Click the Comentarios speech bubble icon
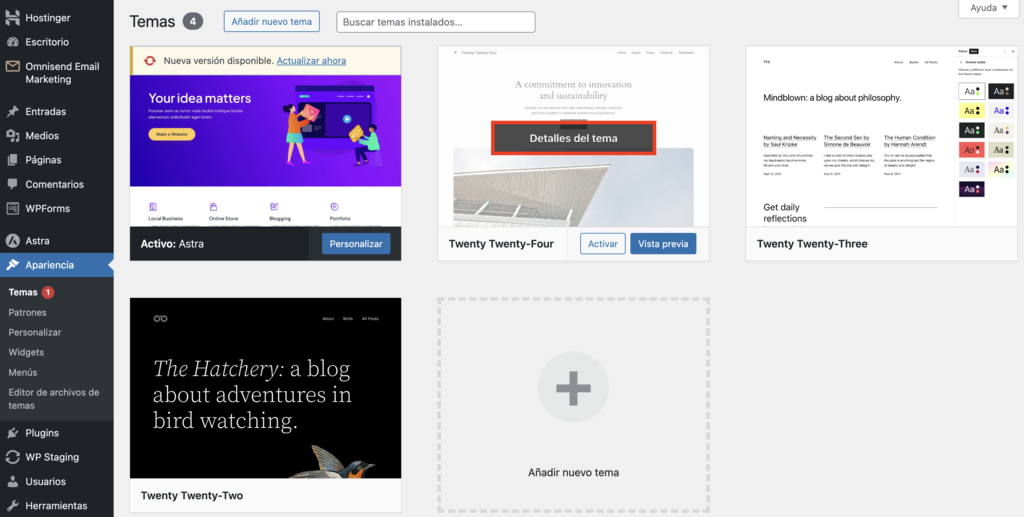The image size is (1024, 517). click(x=12, y=184)
